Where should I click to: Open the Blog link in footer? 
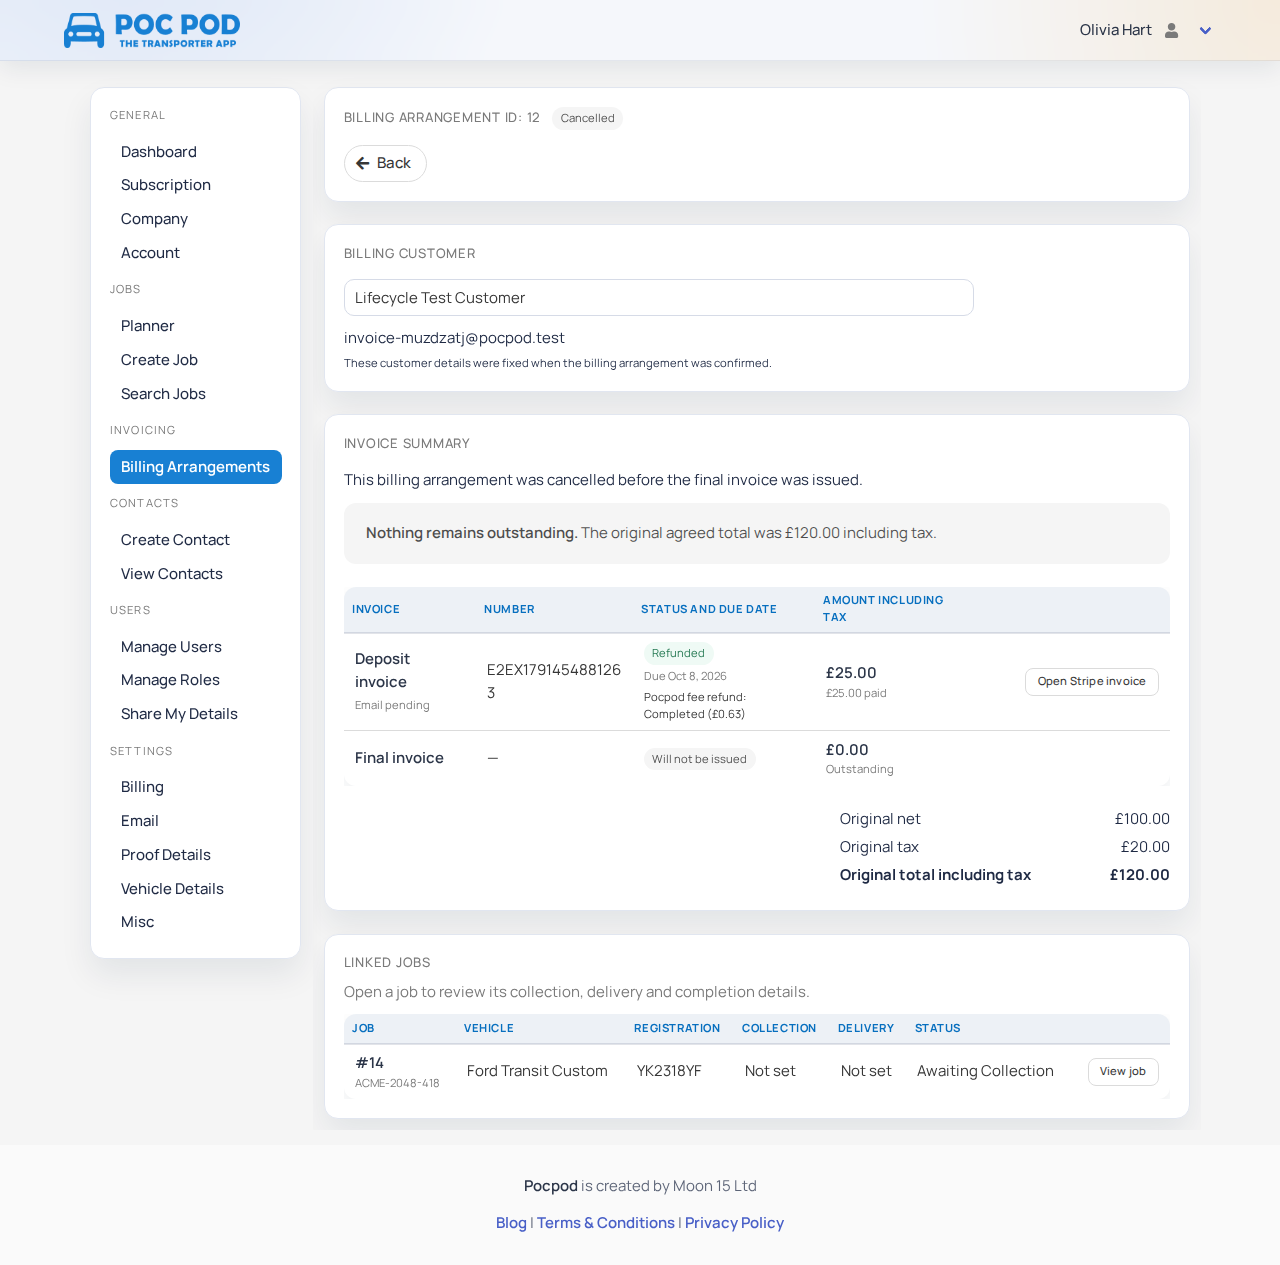pyautogui.click(x=511, y=1223)
